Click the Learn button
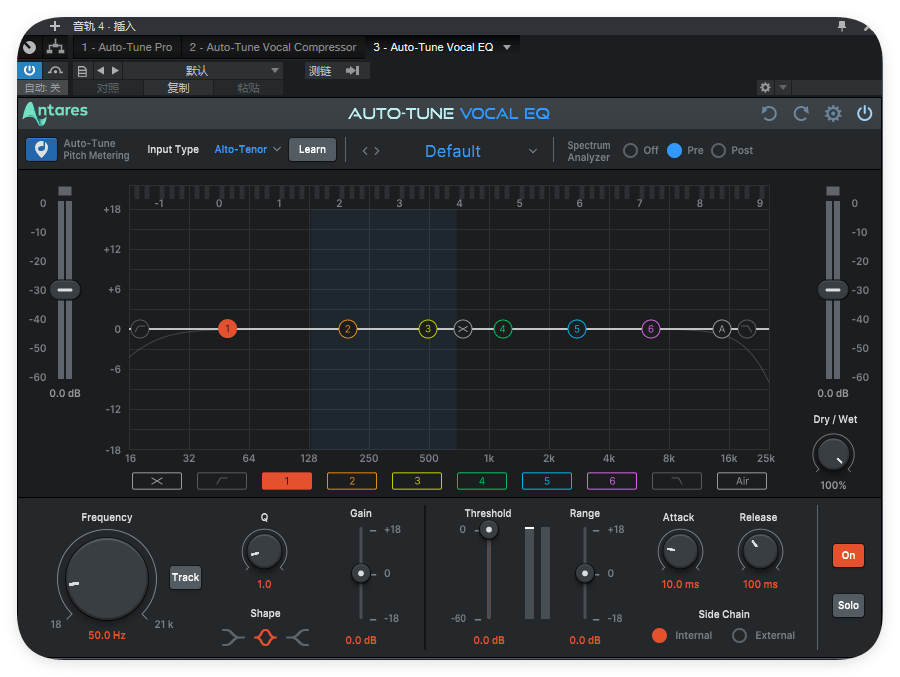 tap(312, 149)
